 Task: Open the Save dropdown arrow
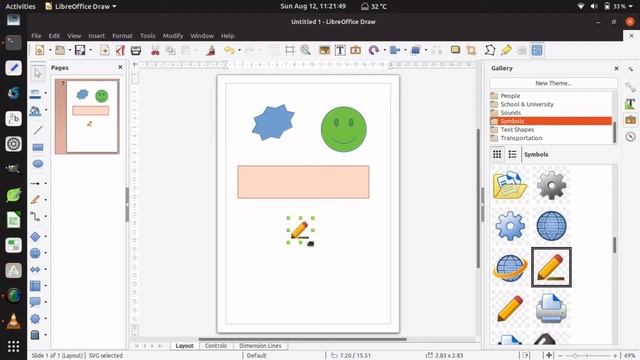pos(90,50)
